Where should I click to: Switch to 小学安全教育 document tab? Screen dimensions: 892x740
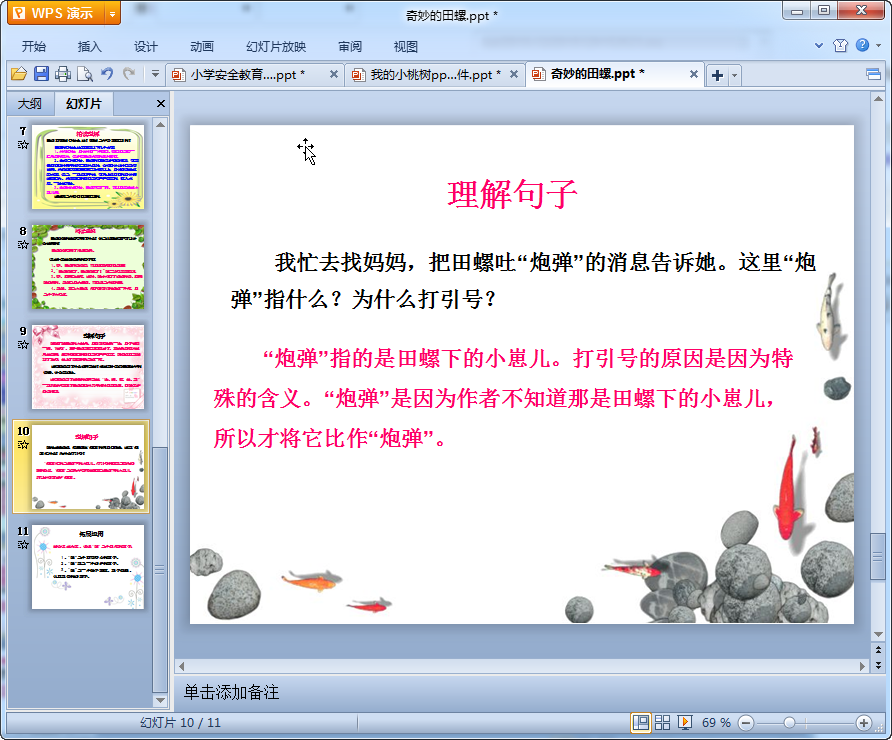247,75
